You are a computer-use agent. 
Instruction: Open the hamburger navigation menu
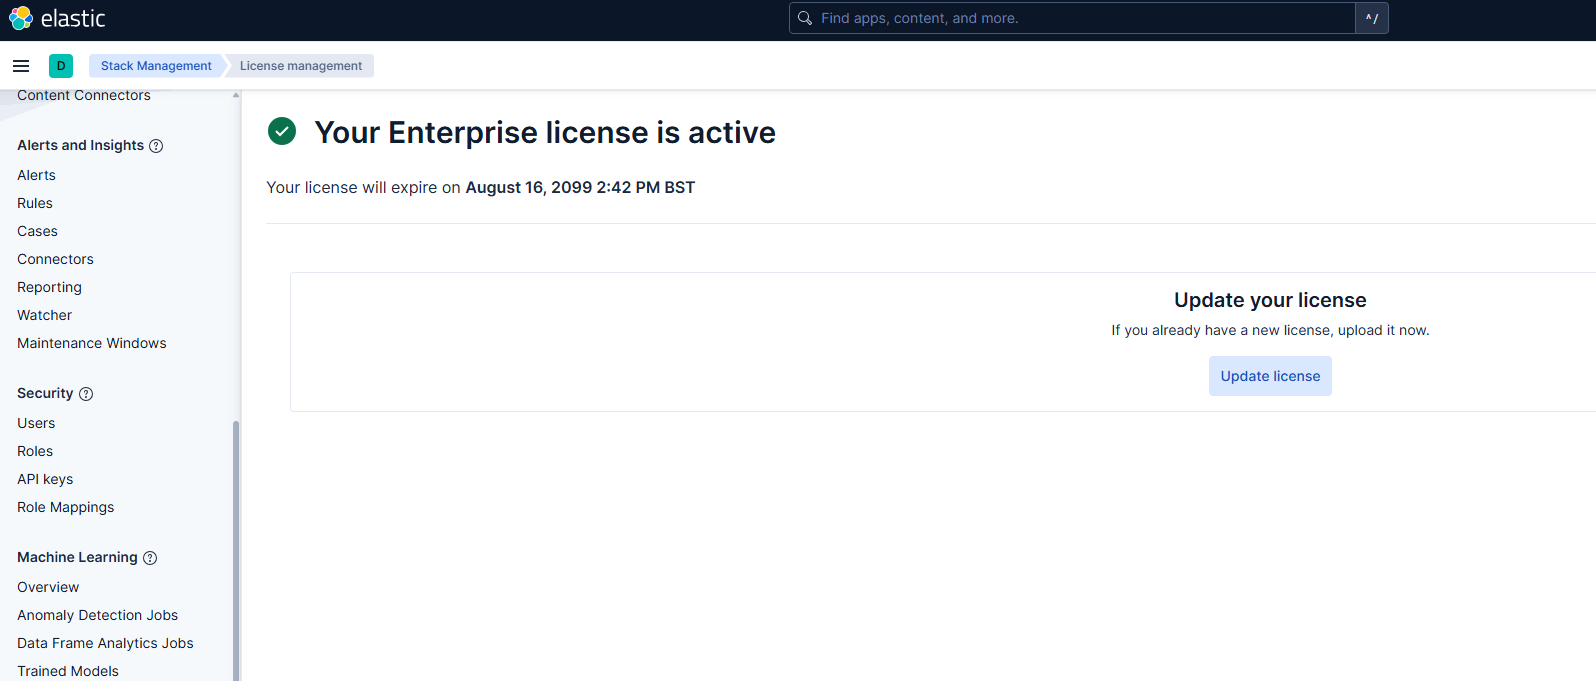tap(21, 66)
